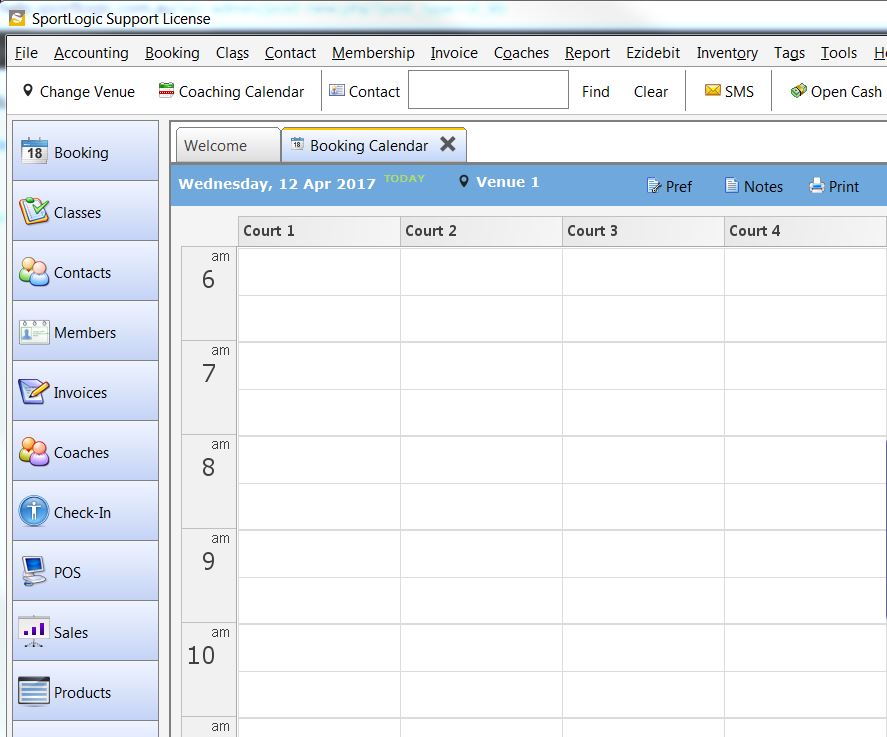Open the Tools menu
The height and width of the screenshot is (737, 887).
pyautogui.click(x=839, y=53)
